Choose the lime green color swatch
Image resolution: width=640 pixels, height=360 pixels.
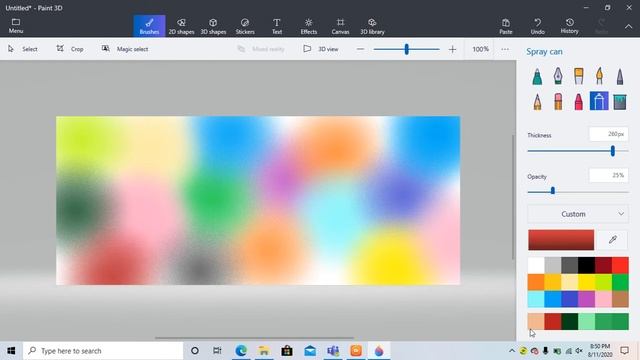click(x=603, y=282)
